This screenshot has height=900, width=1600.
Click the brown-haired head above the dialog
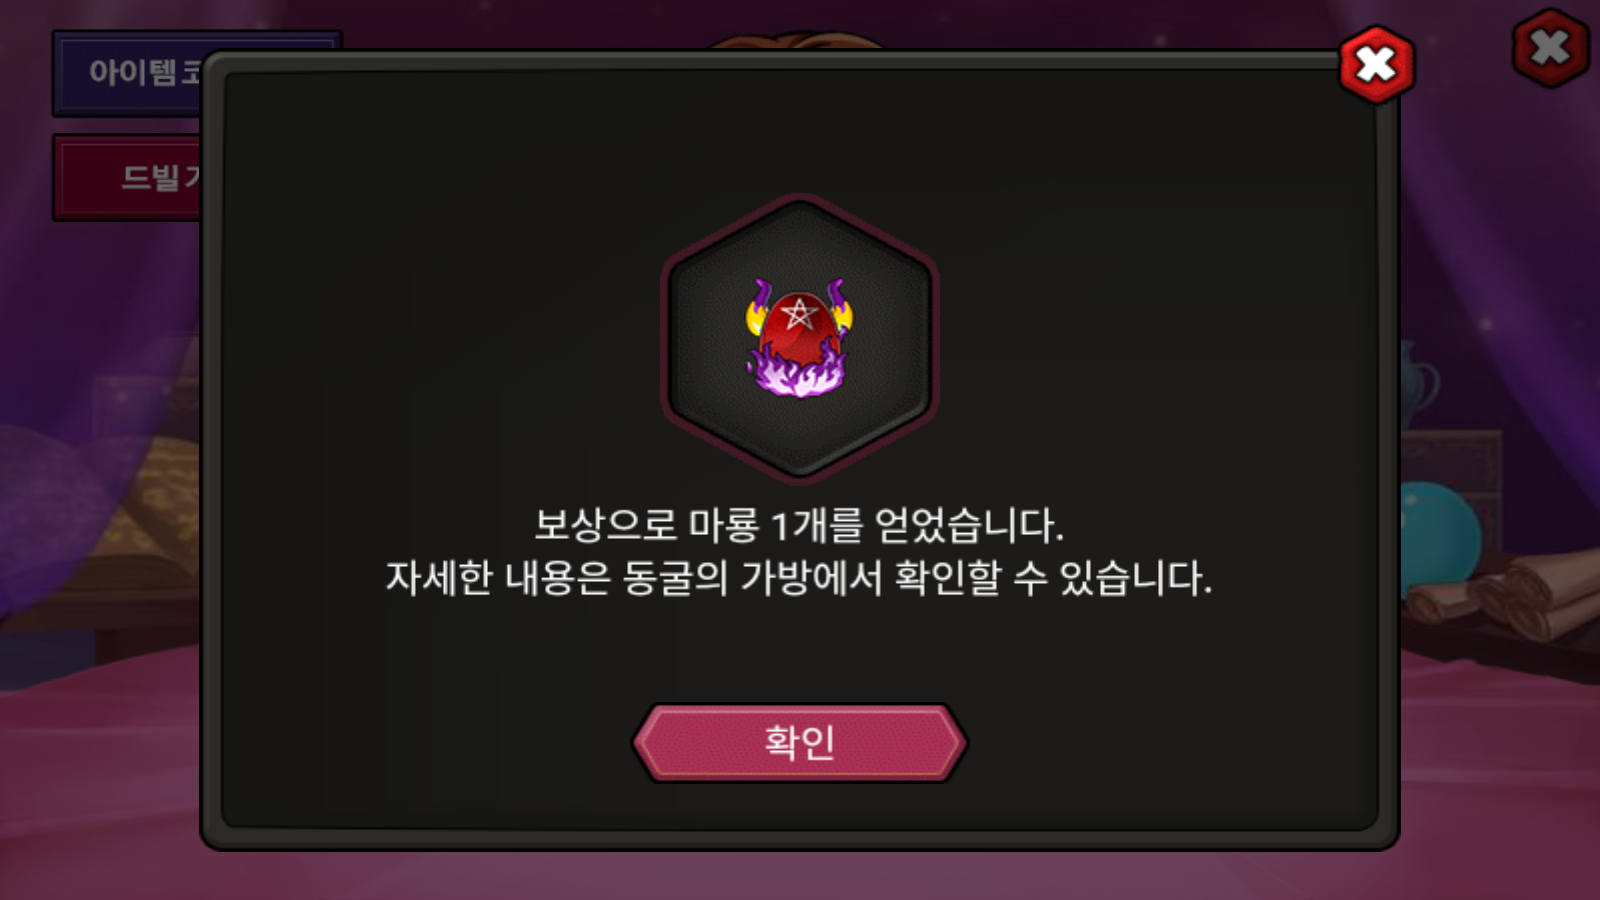800,40
